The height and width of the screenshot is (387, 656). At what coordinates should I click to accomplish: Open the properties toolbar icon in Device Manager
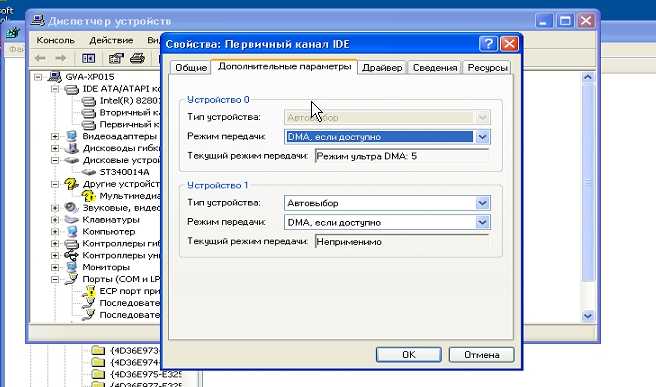tap(116, 58)
